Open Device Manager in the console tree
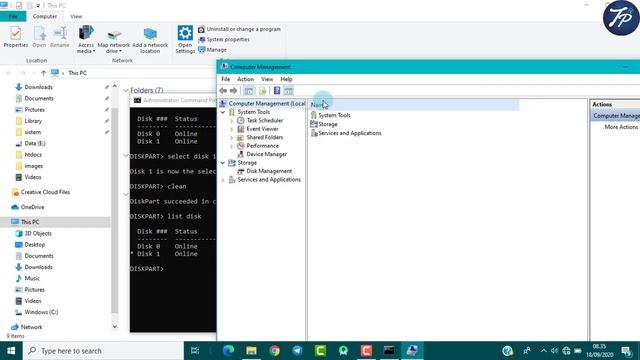Viewport: 640px width, 360px height. [x=267, y=154]
